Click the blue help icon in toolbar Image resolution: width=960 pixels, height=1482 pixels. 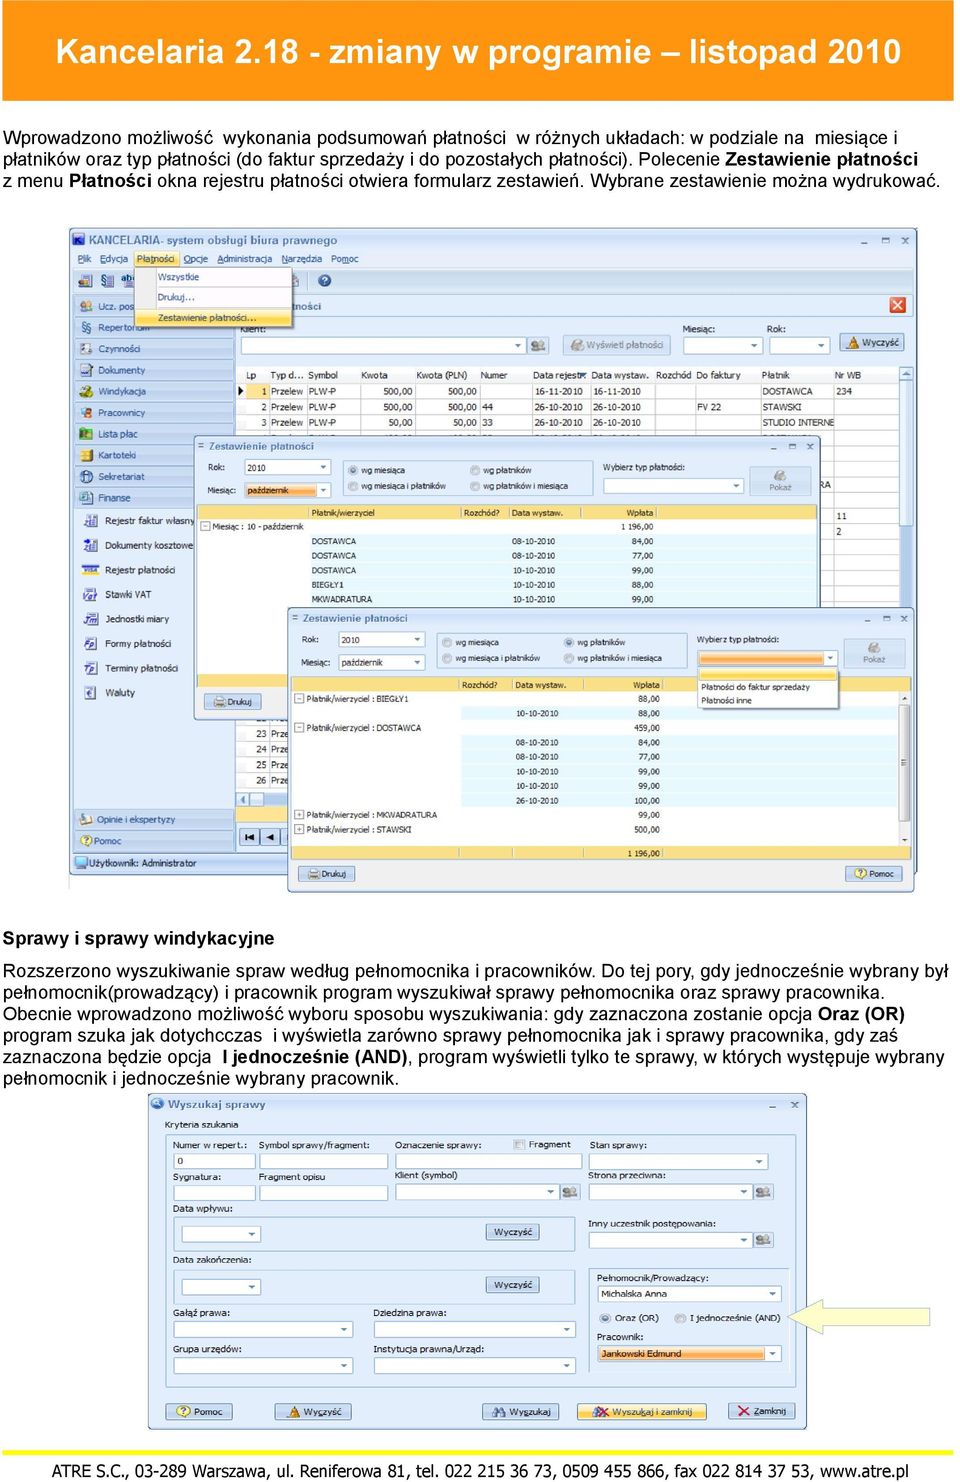pos(324,281)
